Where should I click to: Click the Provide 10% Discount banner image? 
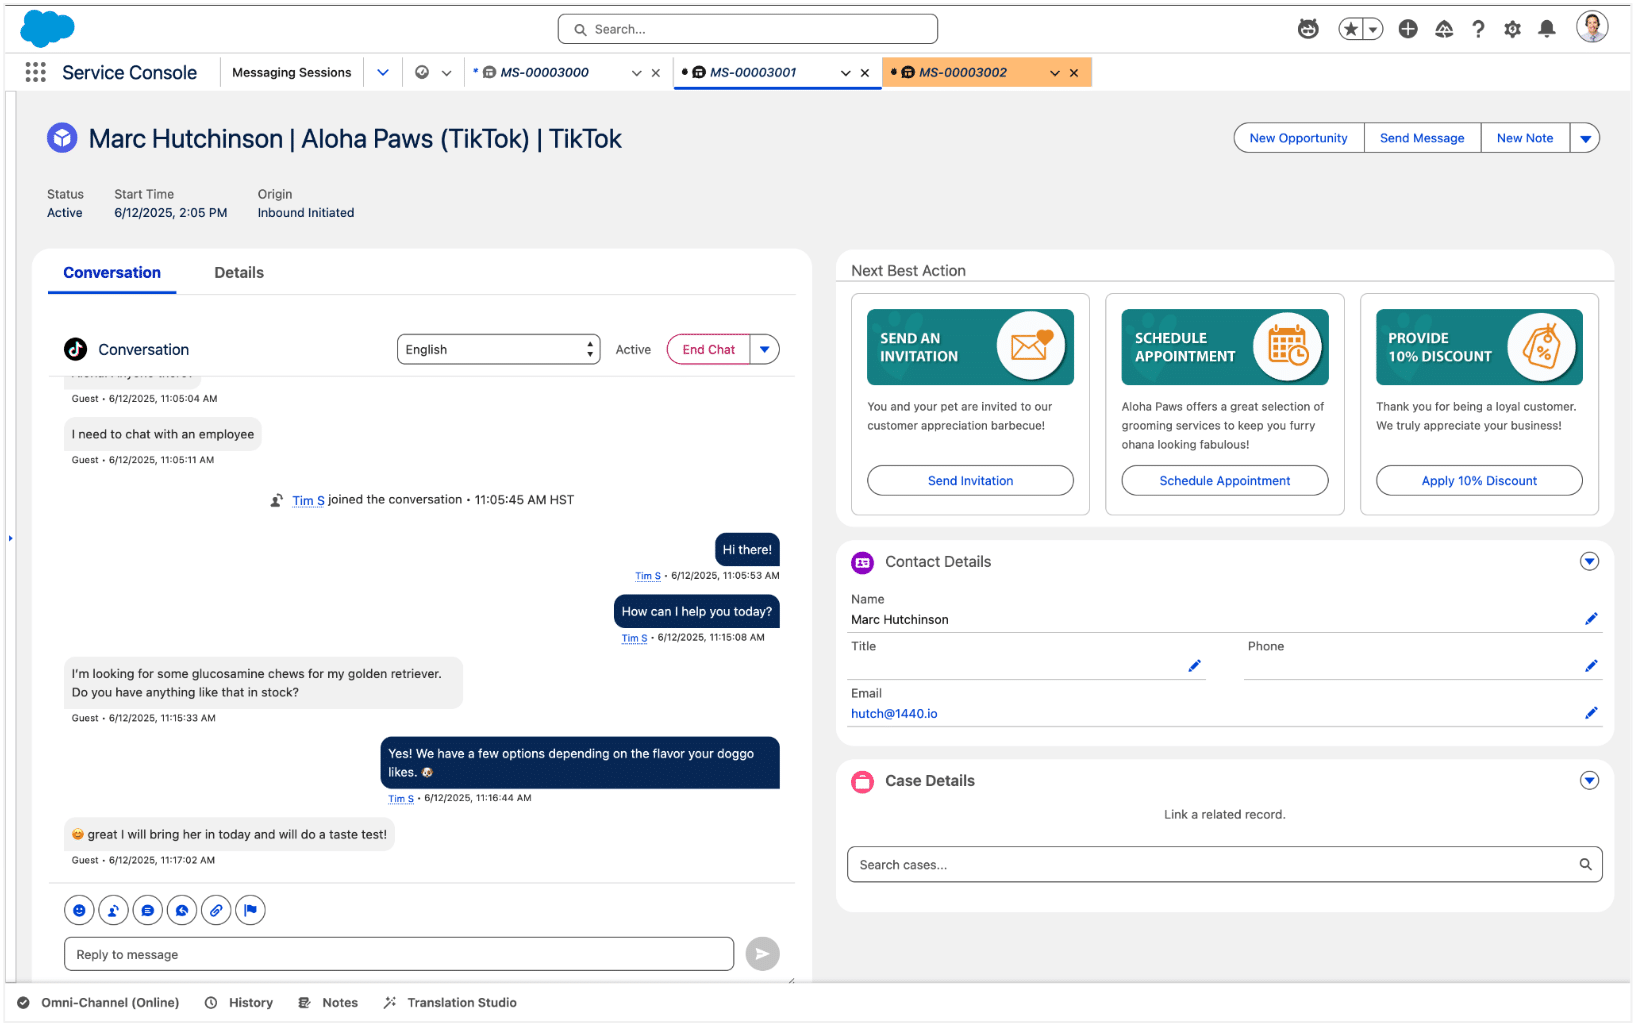coord(1479,347)
